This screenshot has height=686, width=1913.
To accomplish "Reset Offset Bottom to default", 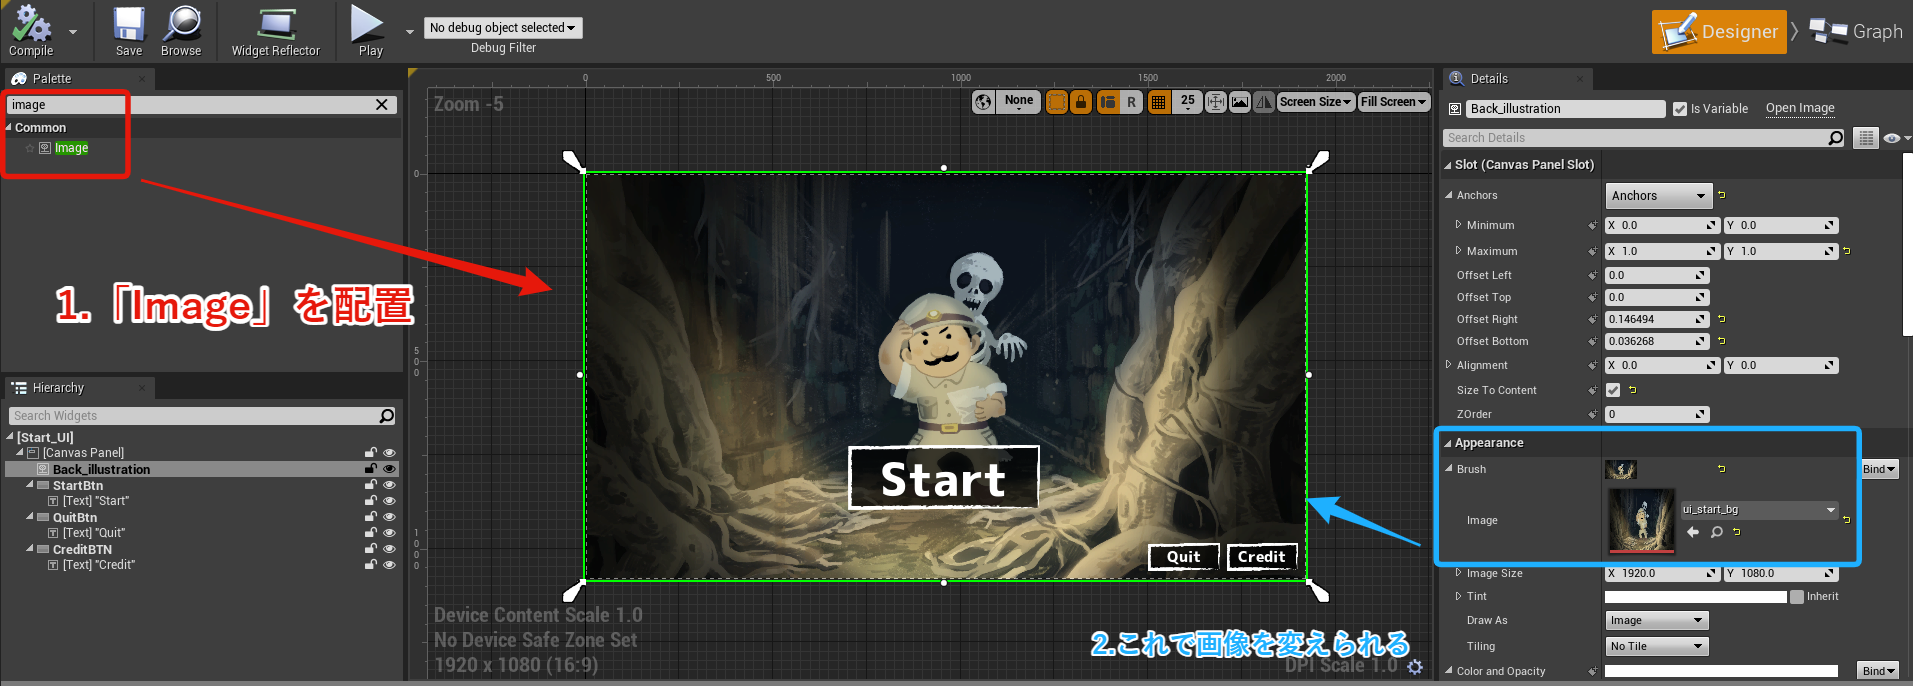I will coord(1722,341).
